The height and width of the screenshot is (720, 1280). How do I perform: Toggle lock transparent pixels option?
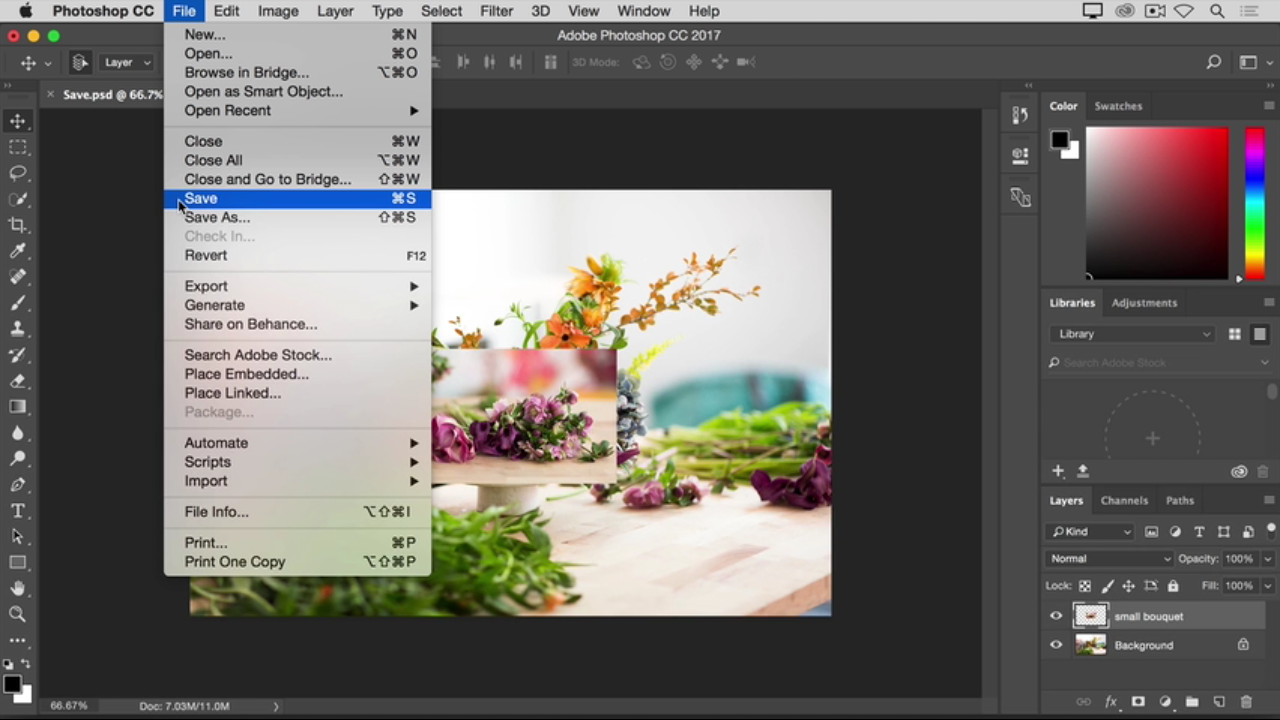(x=1085, y=586)
